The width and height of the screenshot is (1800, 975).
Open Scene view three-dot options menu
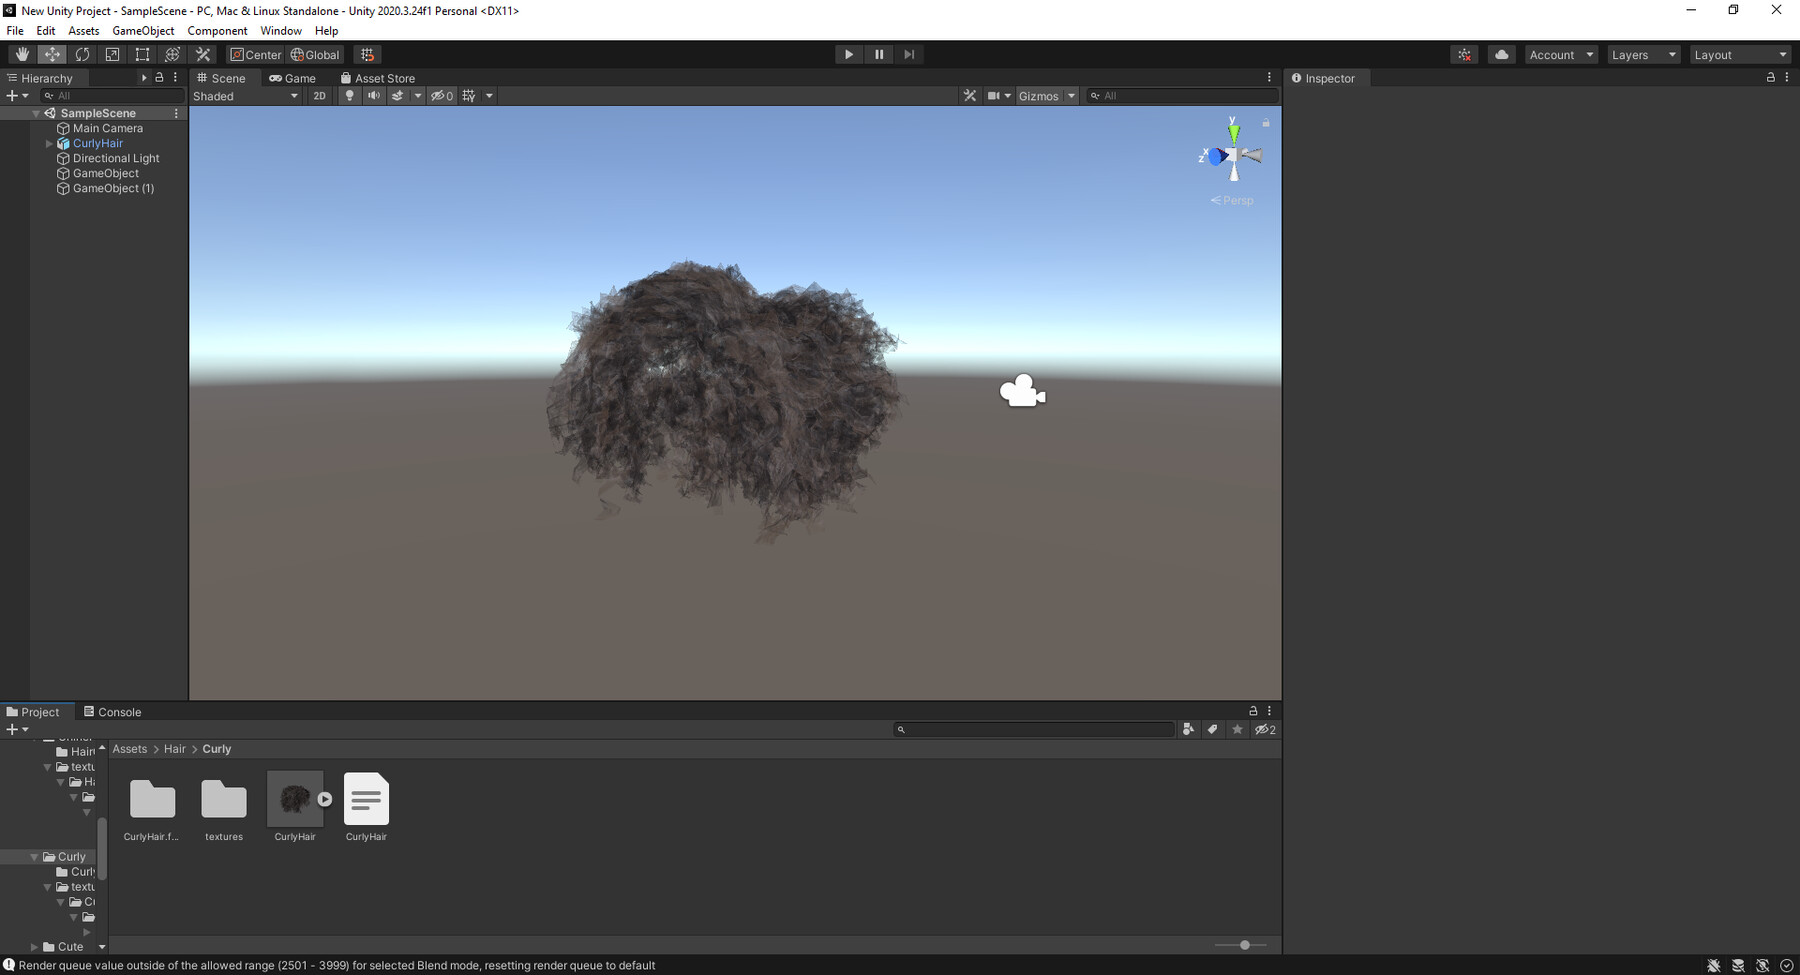1269,78
